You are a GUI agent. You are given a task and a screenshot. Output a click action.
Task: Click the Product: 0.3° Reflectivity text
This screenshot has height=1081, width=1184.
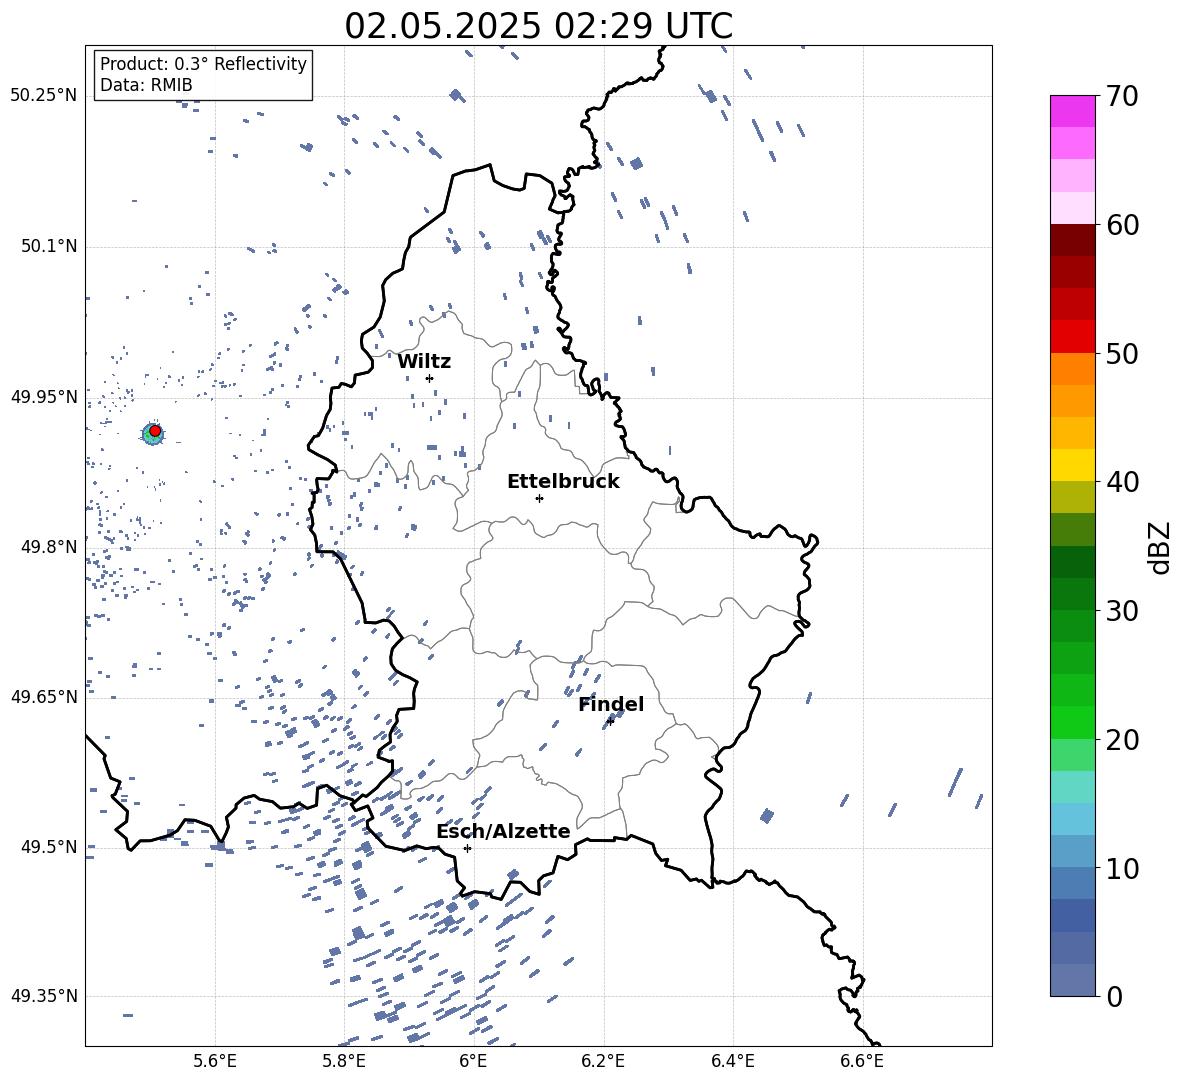pyautogui.click(x=203, y=63)
